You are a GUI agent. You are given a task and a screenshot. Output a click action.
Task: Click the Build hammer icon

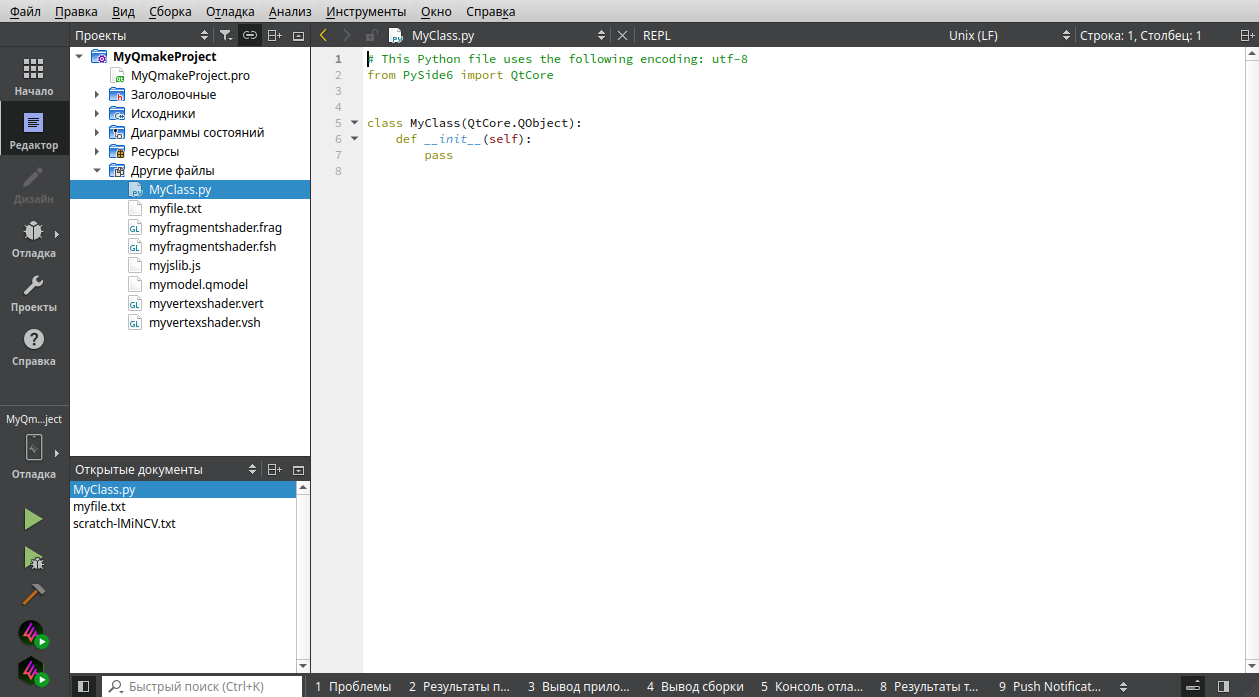(x=33, y=594)
